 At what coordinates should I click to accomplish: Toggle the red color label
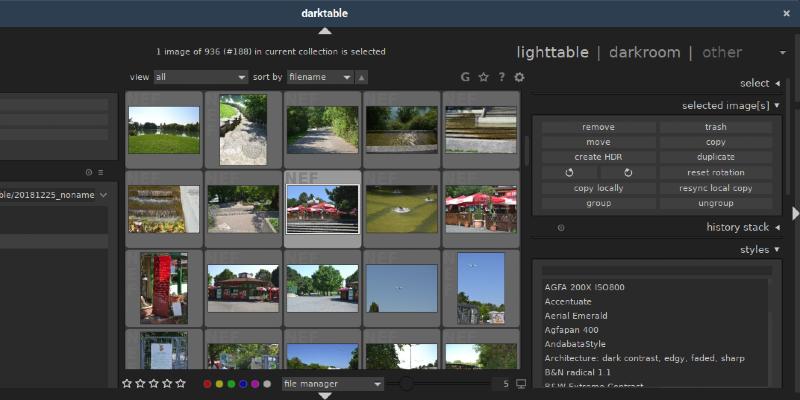(x=207, y=384)
